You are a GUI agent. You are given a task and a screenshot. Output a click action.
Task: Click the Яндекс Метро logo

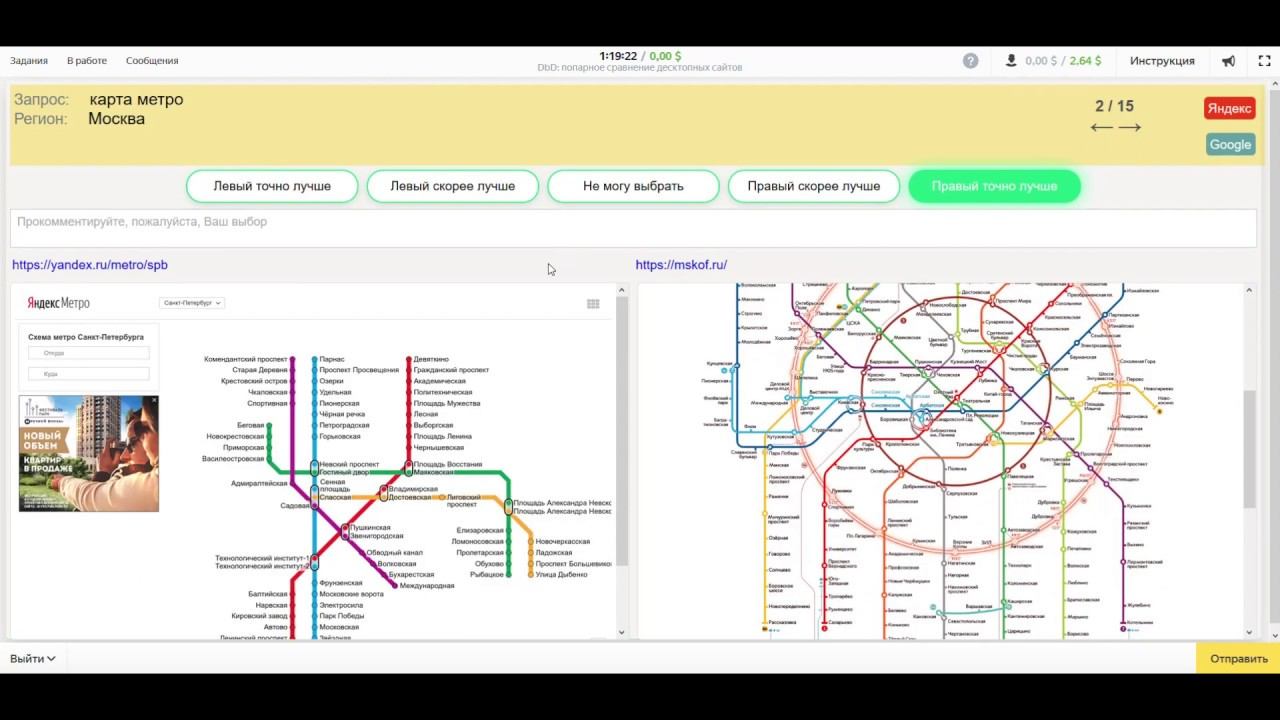[58, 303]
